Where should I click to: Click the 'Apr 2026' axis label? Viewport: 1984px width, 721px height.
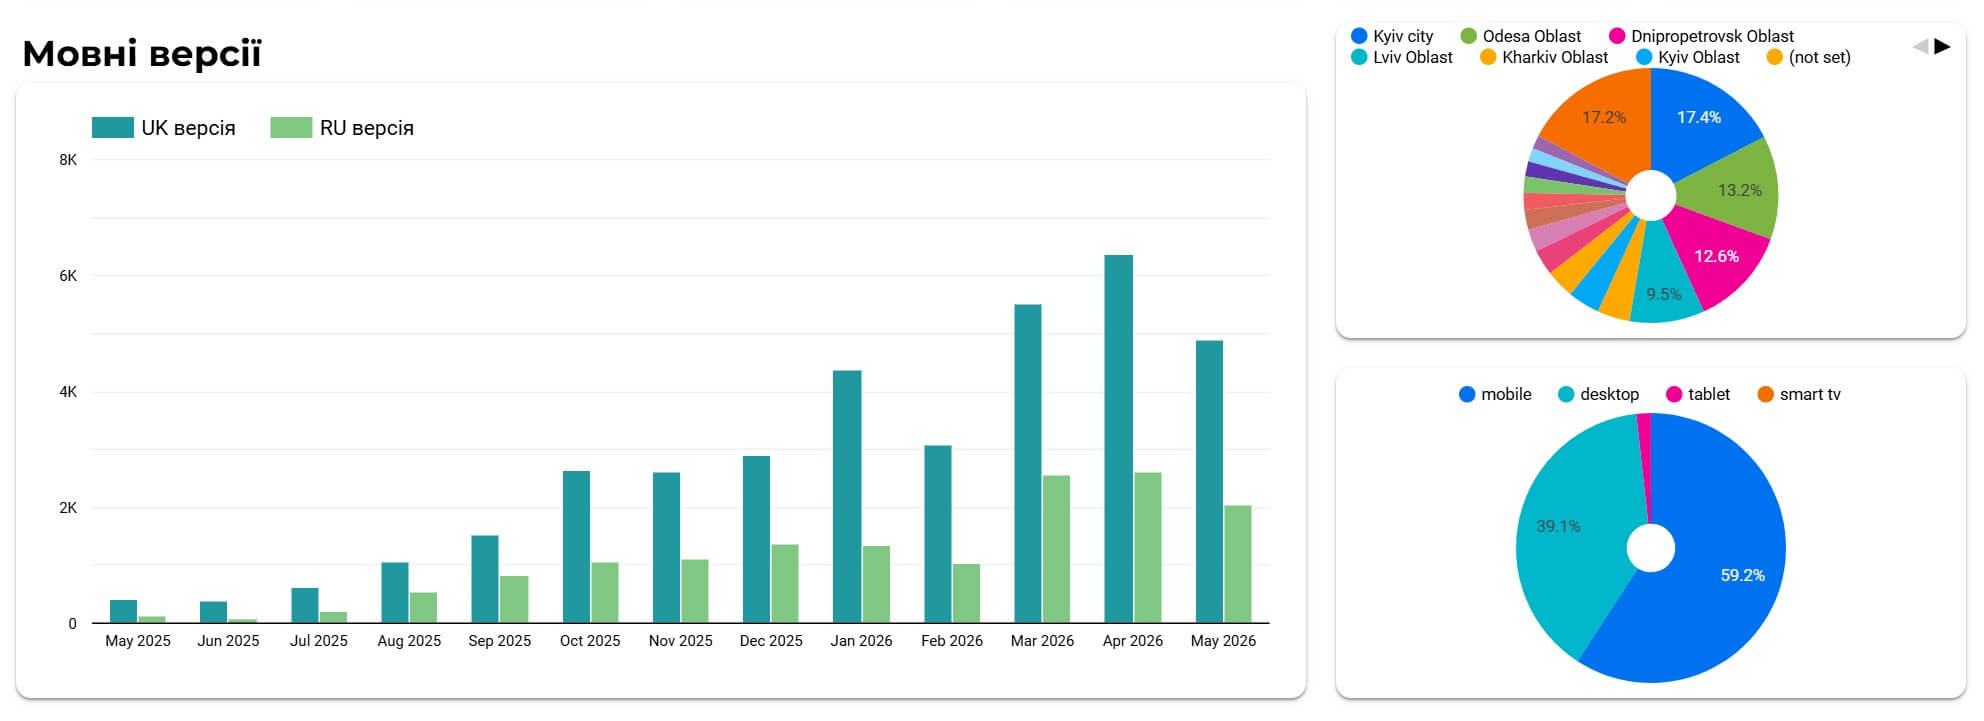1133,641
